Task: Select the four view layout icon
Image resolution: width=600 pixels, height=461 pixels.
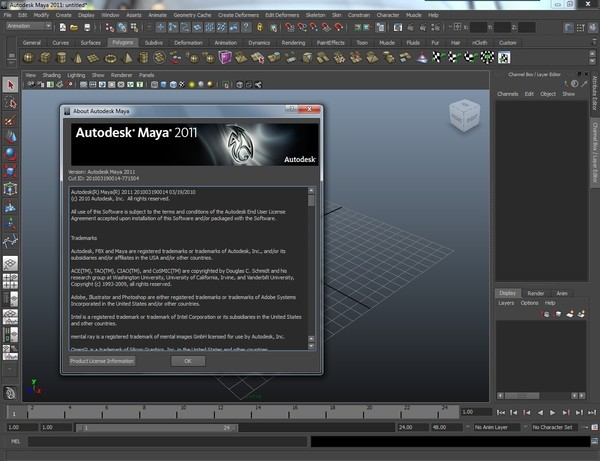Action: coord(10,281)
